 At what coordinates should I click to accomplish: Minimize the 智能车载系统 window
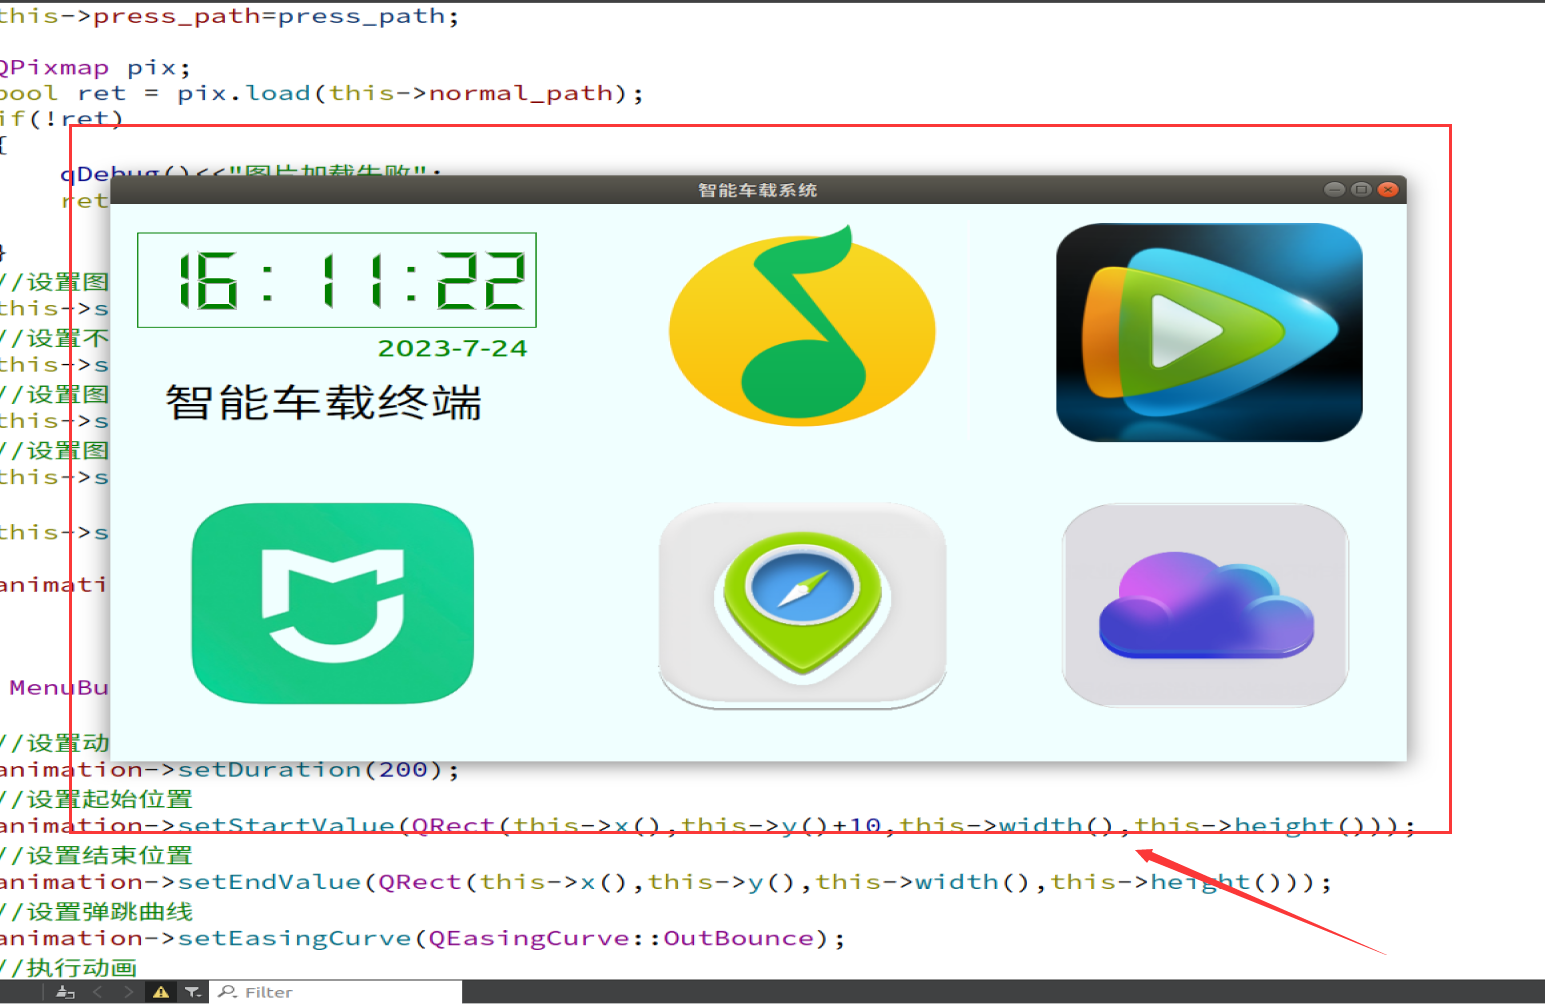click(1334, 190)
